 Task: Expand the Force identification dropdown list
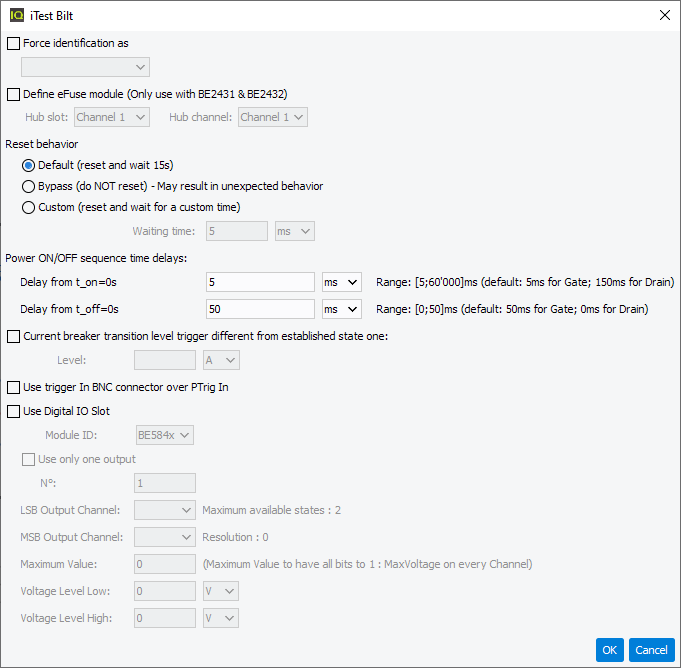(x=86, y=67)
